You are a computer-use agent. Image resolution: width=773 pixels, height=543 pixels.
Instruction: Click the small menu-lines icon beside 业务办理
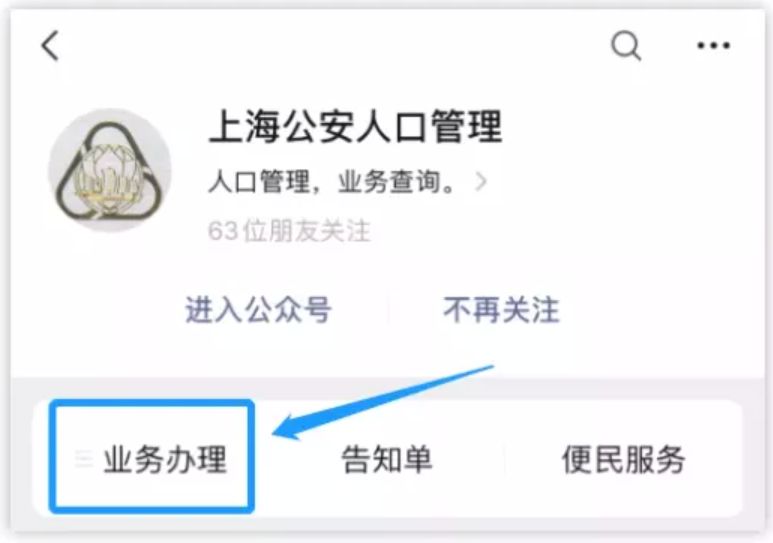click(x=83, y=459)
